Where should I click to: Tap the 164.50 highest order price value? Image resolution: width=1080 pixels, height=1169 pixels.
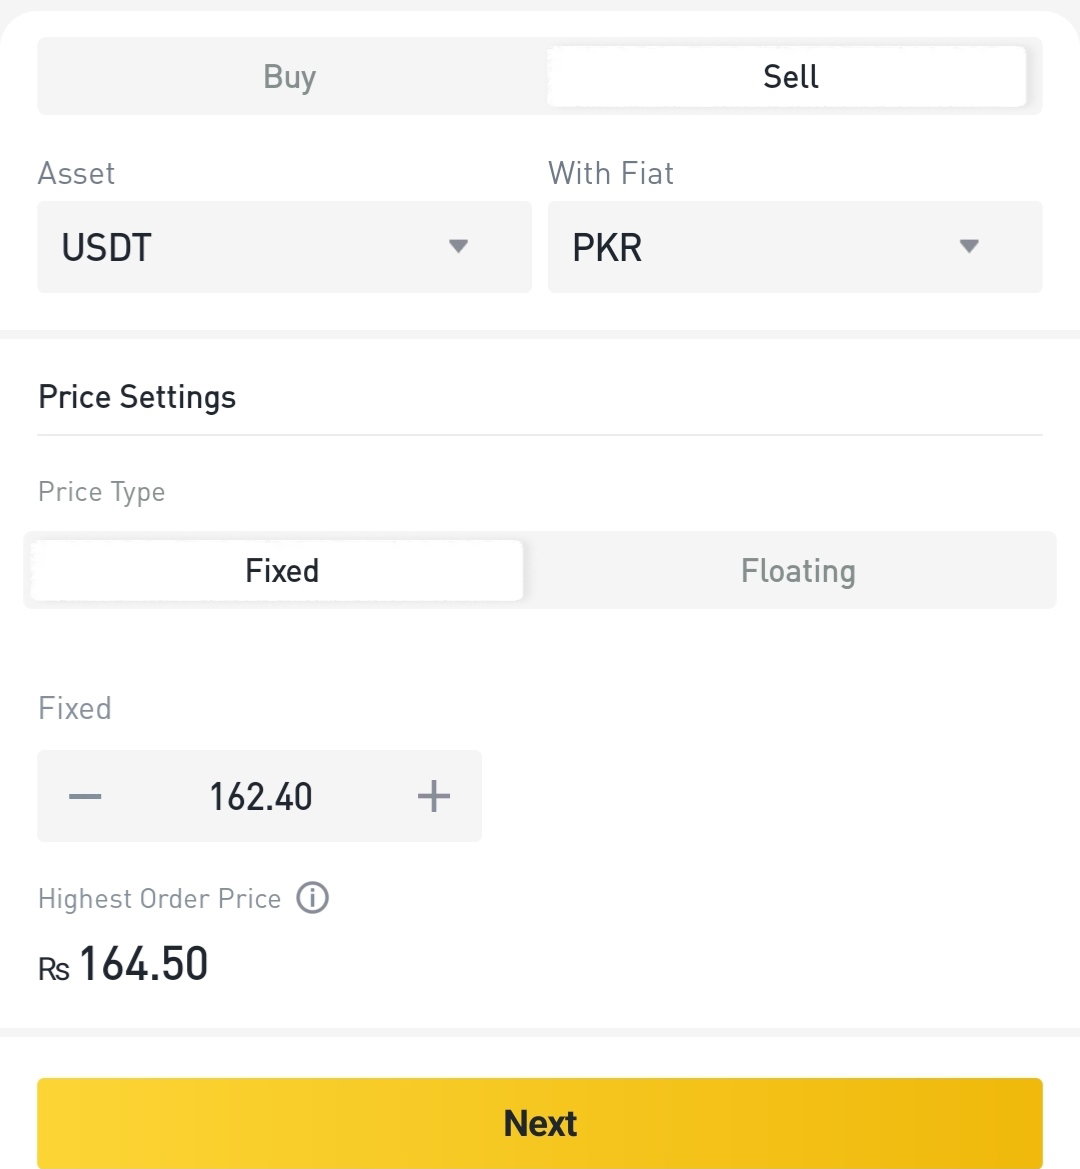(144, 963)
